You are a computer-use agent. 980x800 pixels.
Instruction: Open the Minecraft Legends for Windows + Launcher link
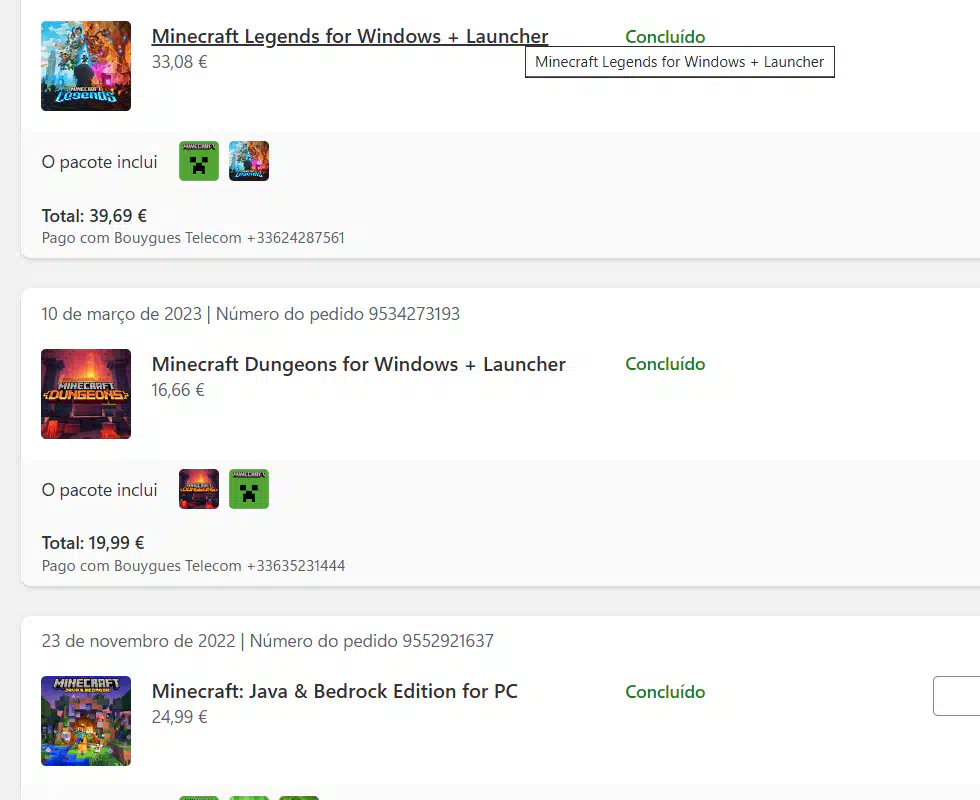click(350, 36)
